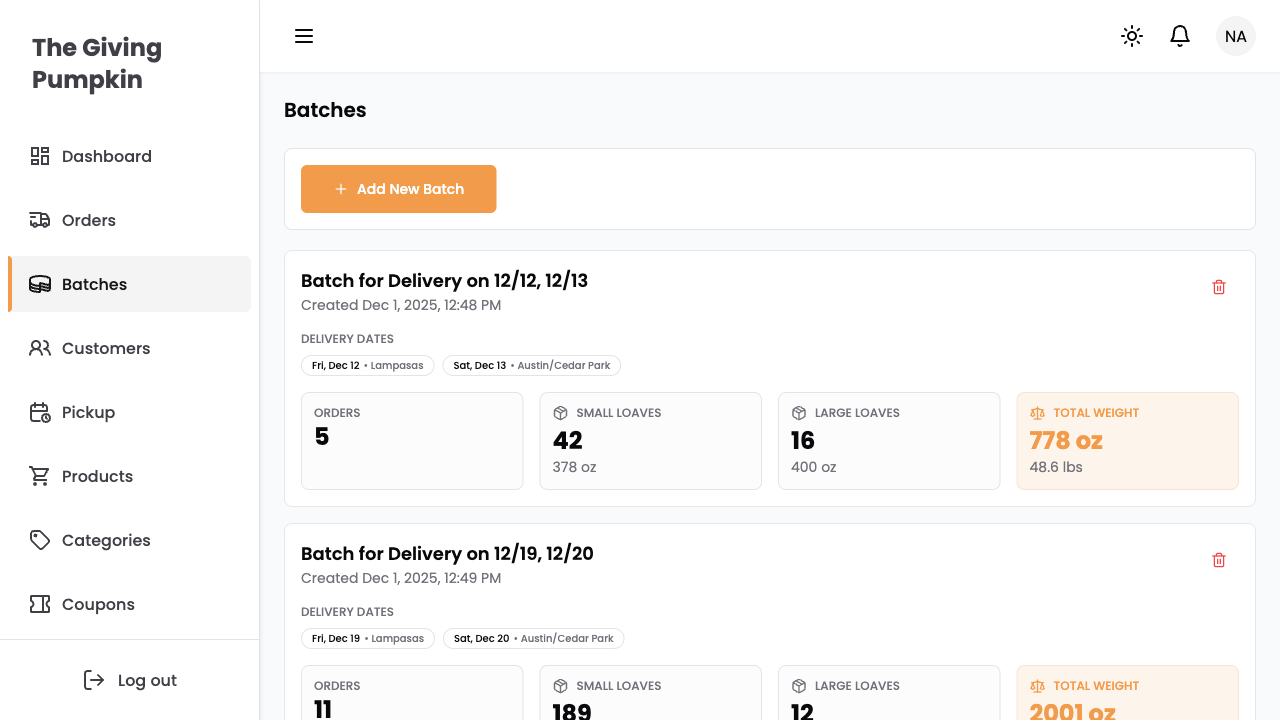The width and height of the screenshot is (1280, 720).
Task: Select the Batches stacked-bread icon
Action: click(39, 284)
